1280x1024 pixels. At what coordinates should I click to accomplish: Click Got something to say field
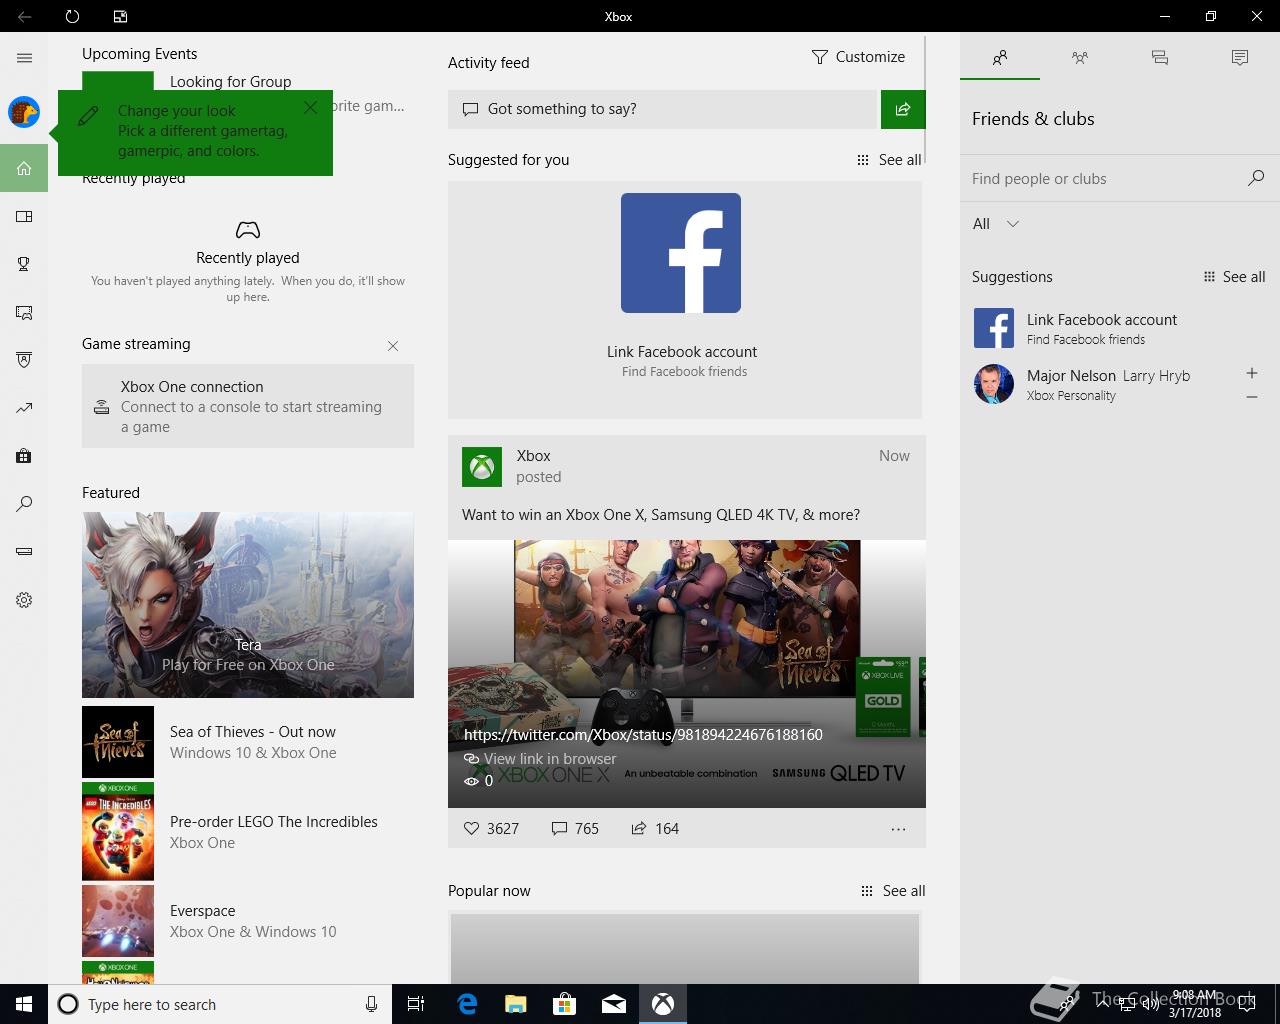click(x=662, y=109)
